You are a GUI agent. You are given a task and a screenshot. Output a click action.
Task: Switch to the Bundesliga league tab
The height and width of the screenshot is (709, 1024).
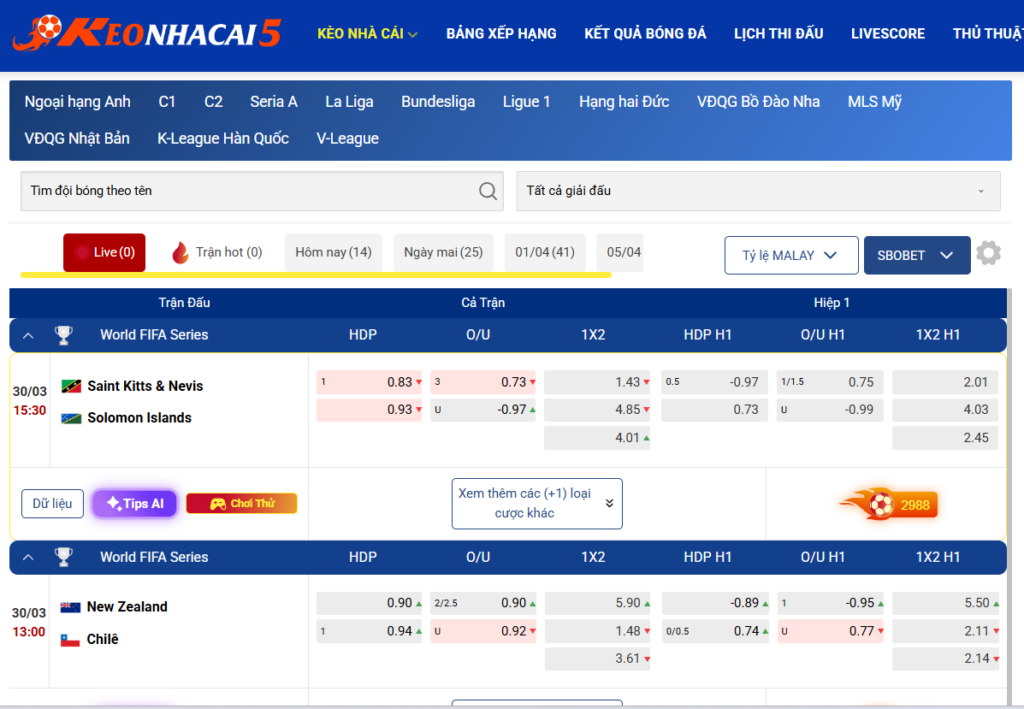pos(437,101)
